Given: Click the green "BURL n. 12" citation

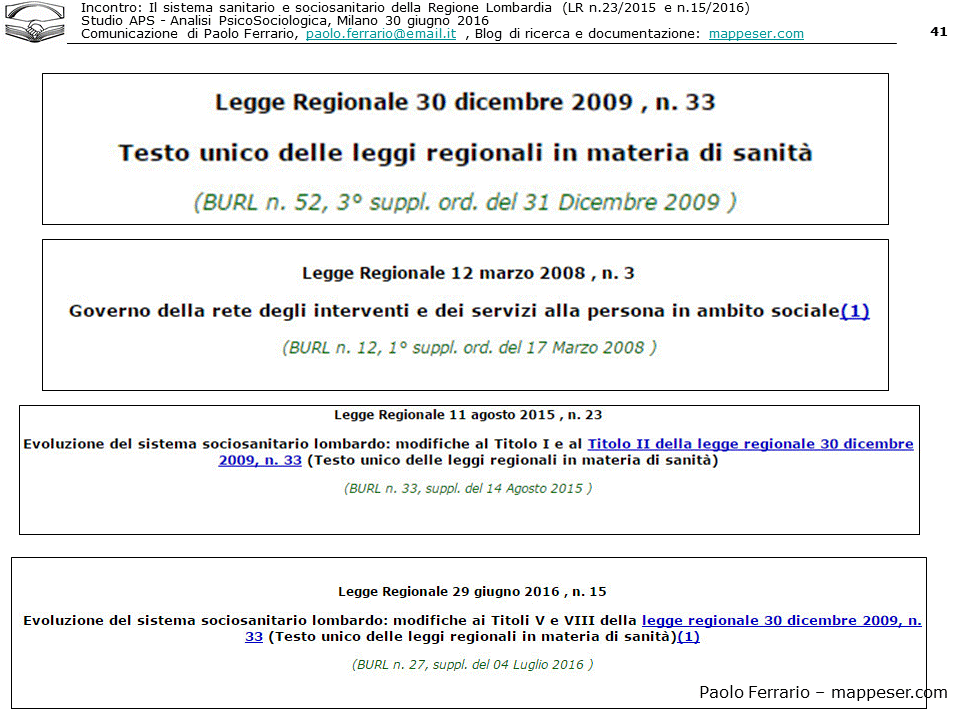Looking at the screenshot, I should point(469,348).
